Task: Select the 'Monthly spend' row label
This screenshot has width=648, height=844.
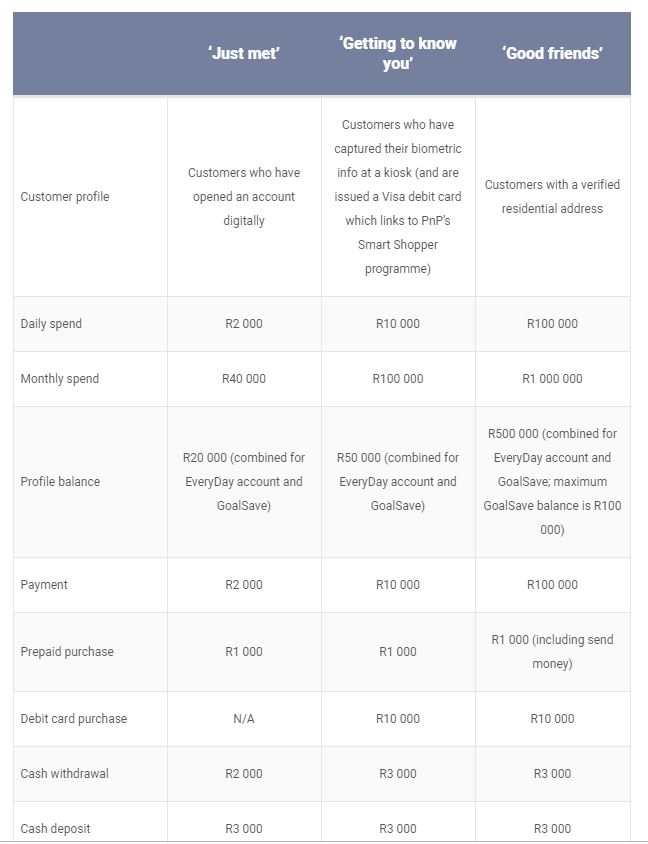Action: coord(59,379)
